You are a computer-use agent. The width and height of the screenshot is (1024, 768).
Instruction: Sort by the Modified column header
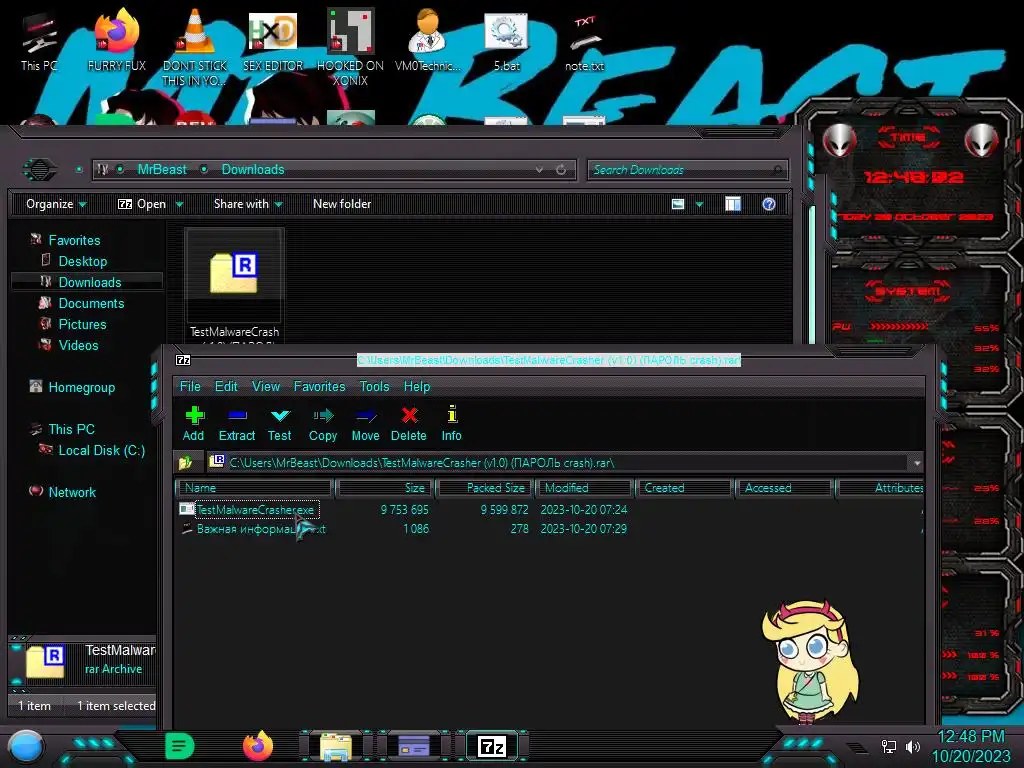click(x=584, y=488)
